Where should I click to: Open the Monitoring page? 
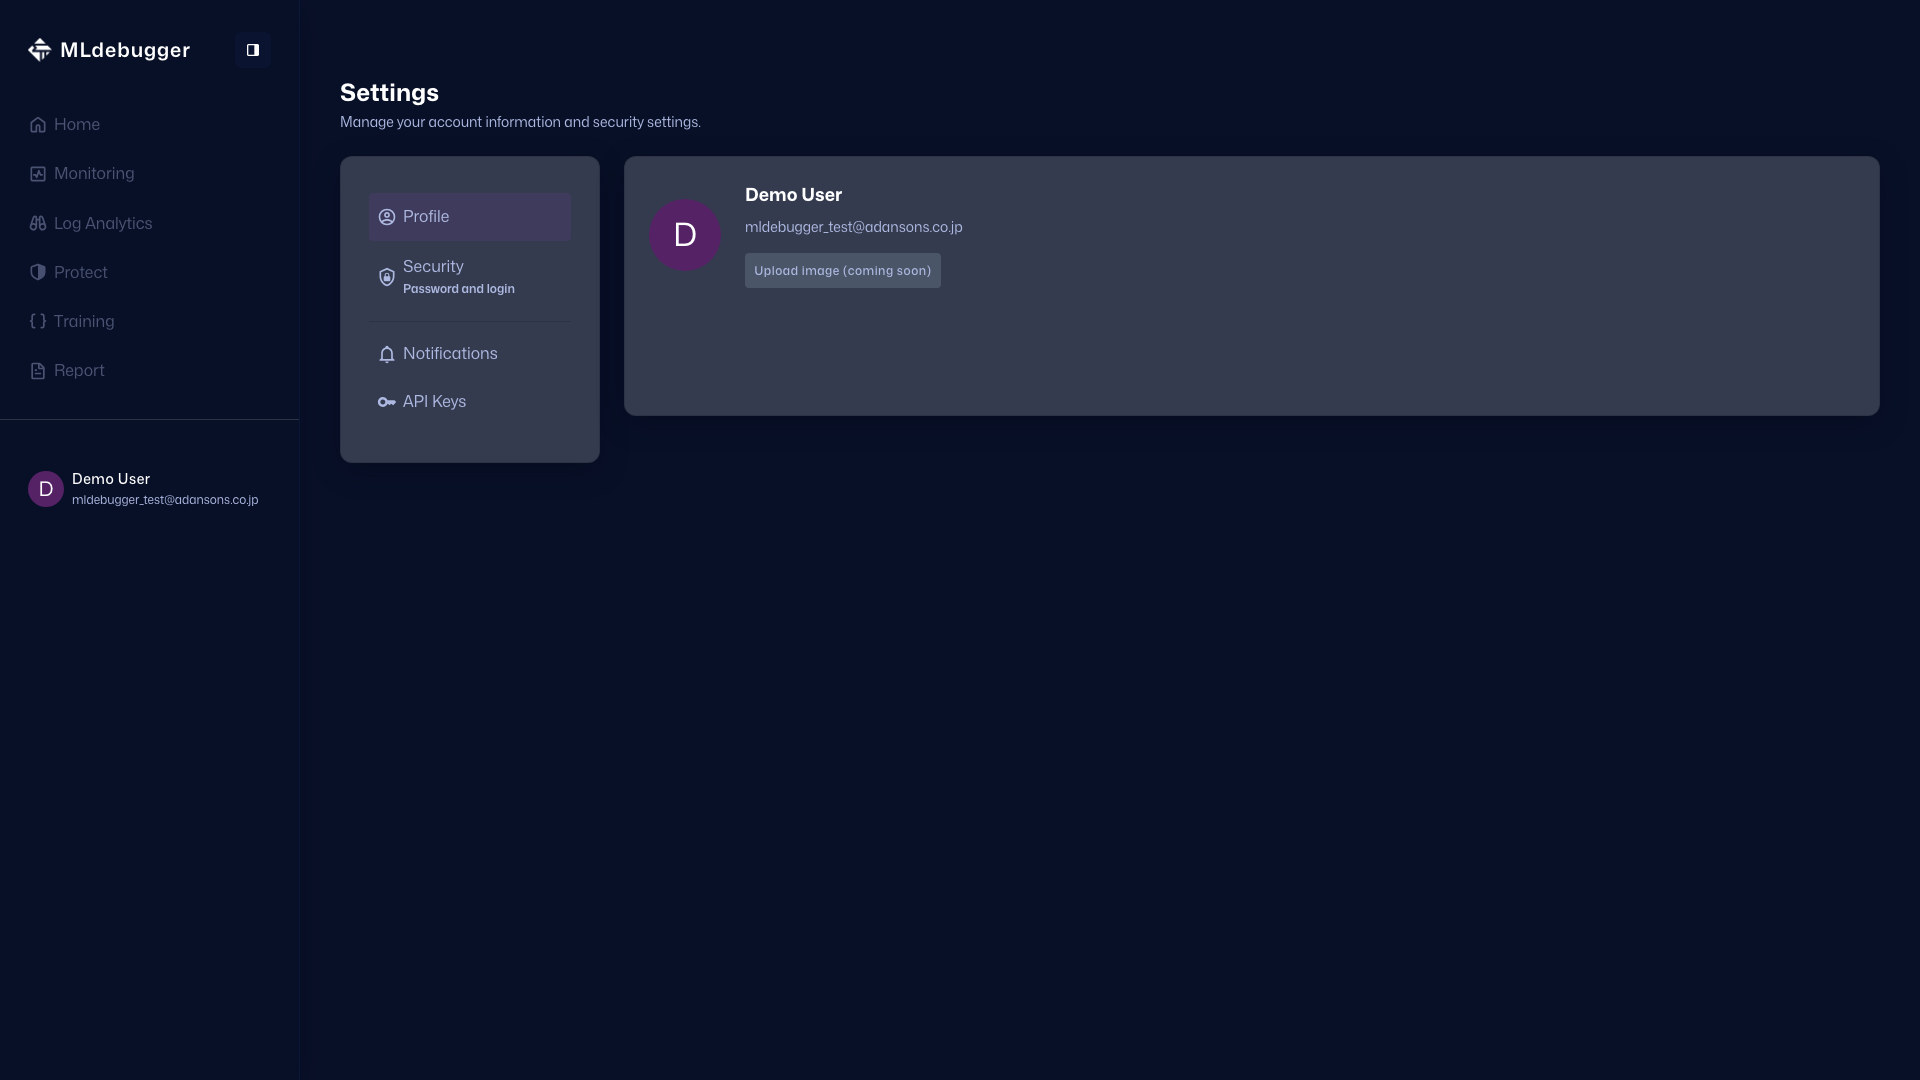(x=94, y=174)
